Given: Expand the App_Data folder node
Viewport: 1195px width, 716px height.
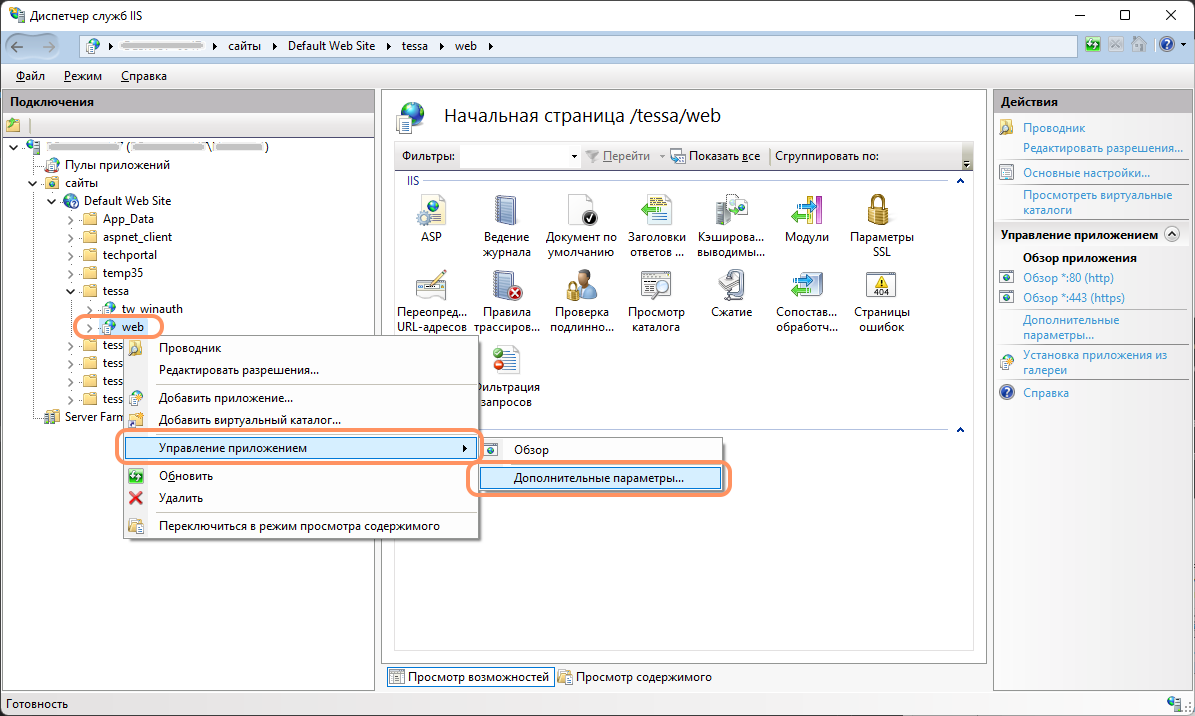Looking at the screenshot, I should 70,219.
